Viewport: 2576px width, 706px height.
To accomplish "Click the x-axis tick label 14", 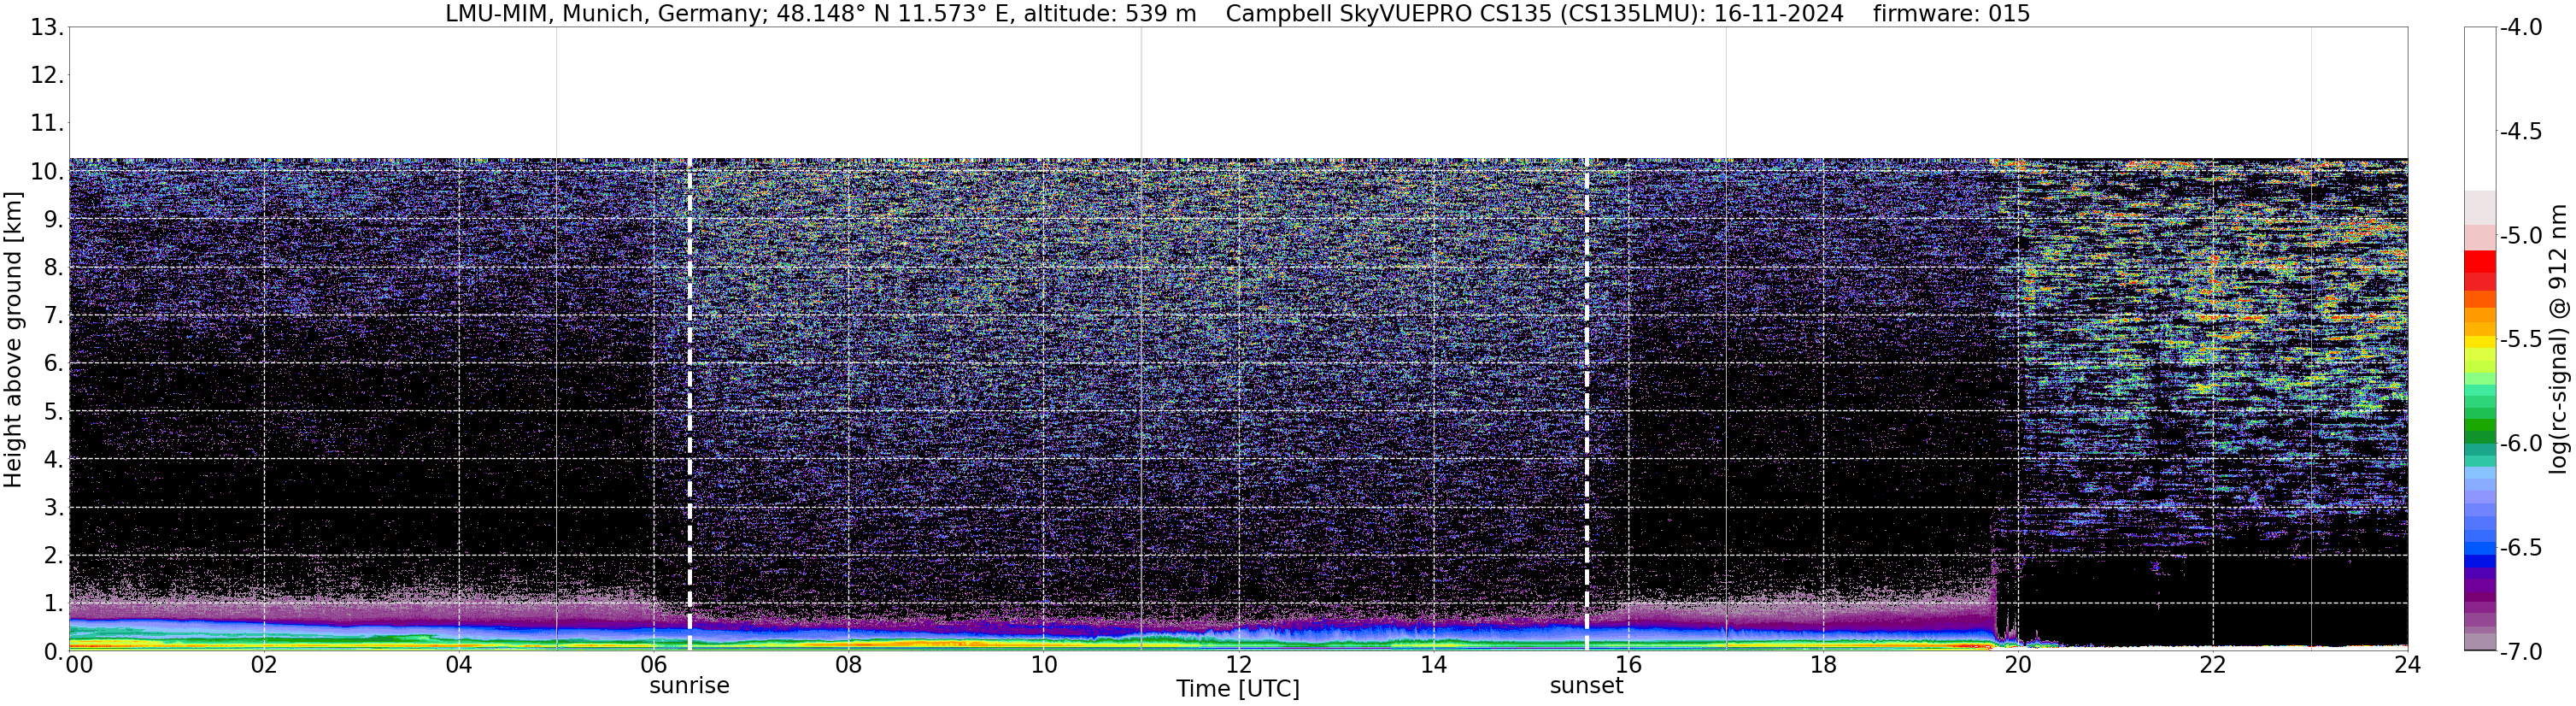I will coord(1434,665).
